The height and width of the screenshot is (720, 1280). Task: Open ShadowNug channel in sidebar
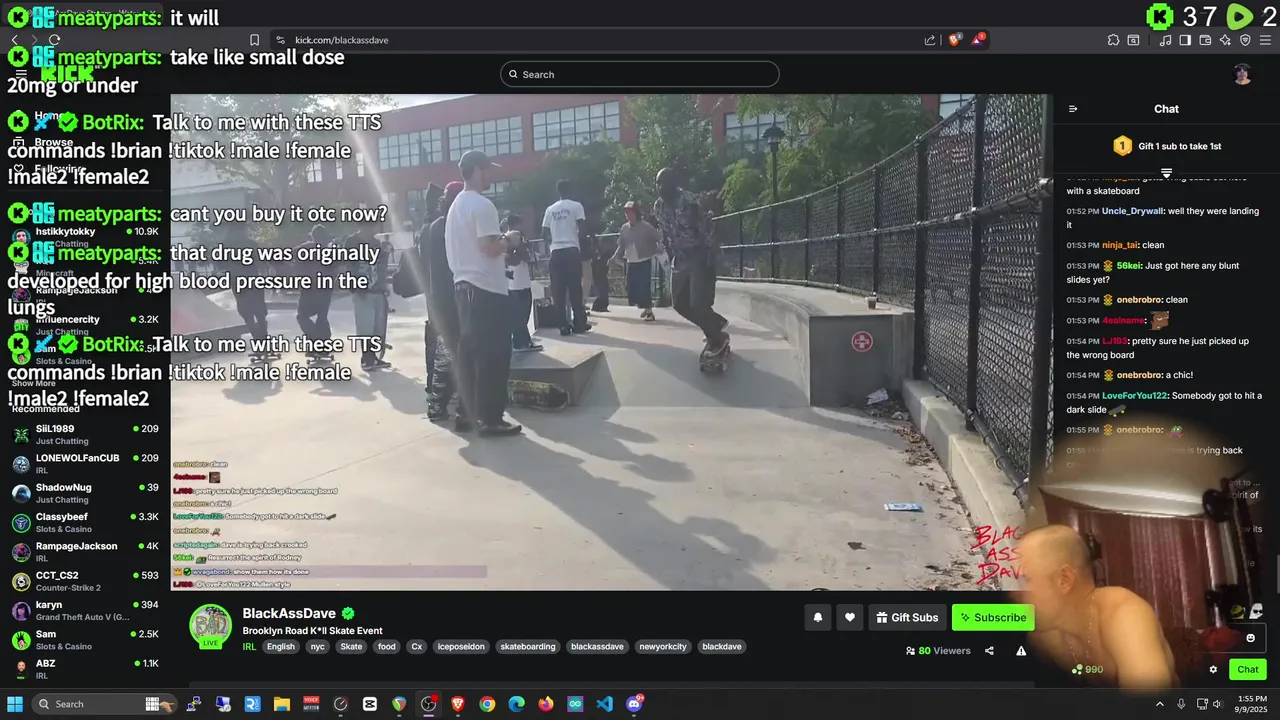pos(85,493)
